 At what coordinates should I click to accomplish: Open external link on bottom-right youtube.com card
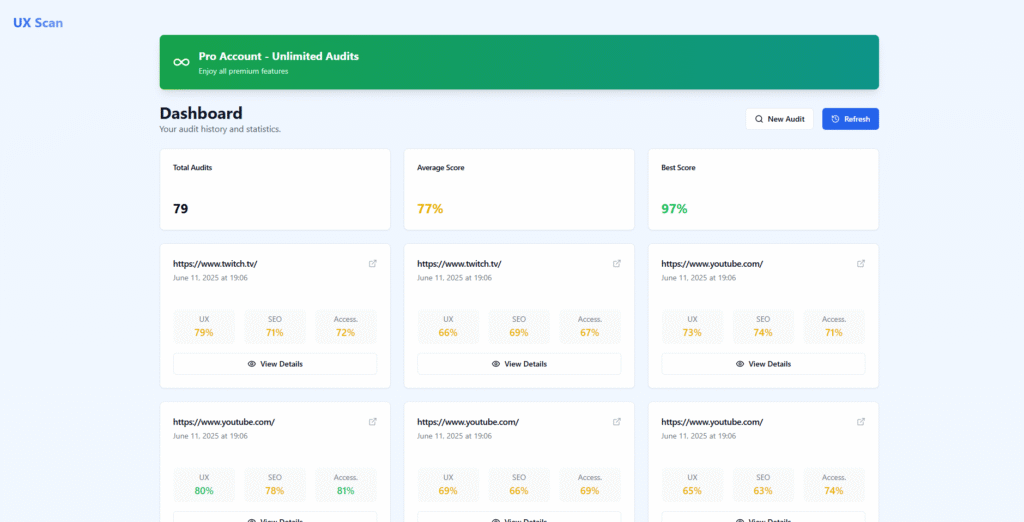pyautogui.click(x=861, y=421)
